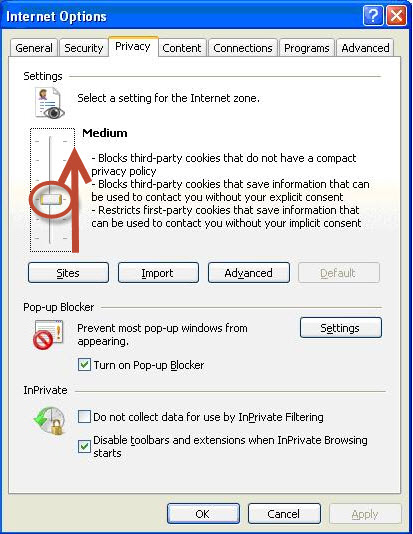Click the InPrivate lock clock icon
Image resolution: width=413 pixels, height=534 pixels.
coord(50,421)
